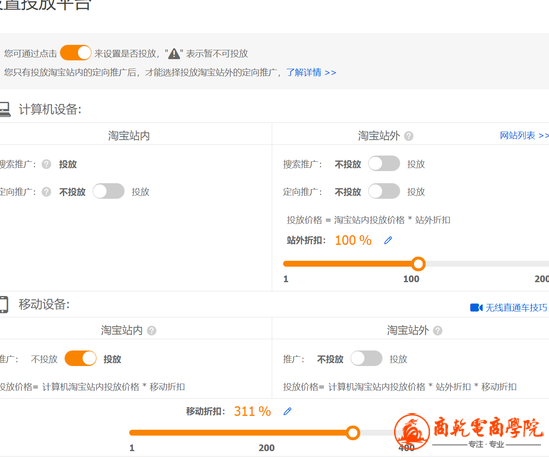
Task: Click the 311 % 移动折扣 value
Action: coord(252,411)
